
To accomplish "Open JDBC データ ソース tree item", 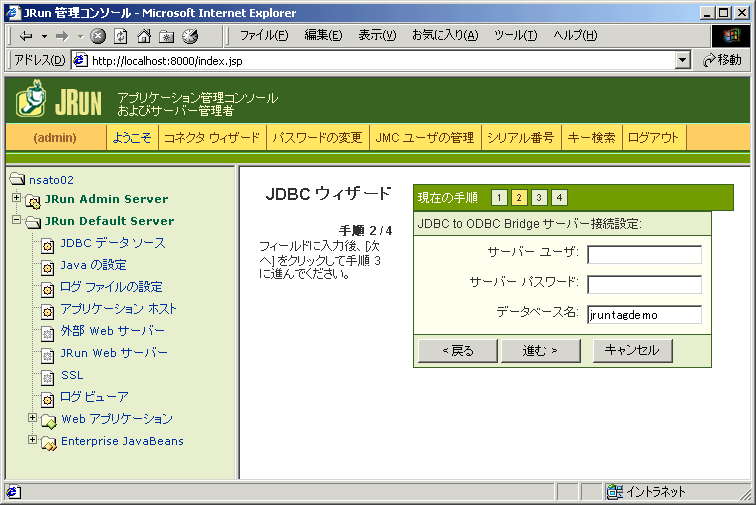I will [113, 243].
